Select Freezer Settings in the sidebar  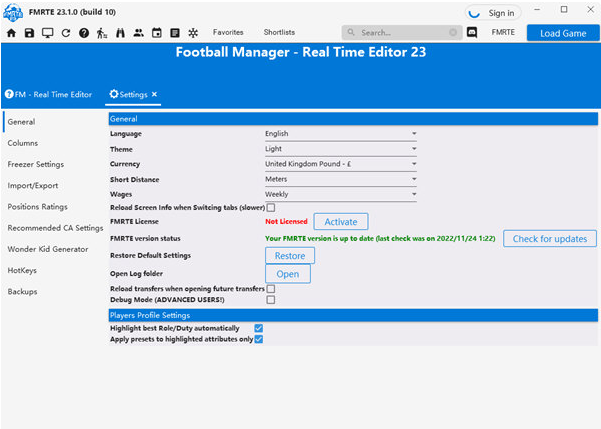[x=36, y=164]
